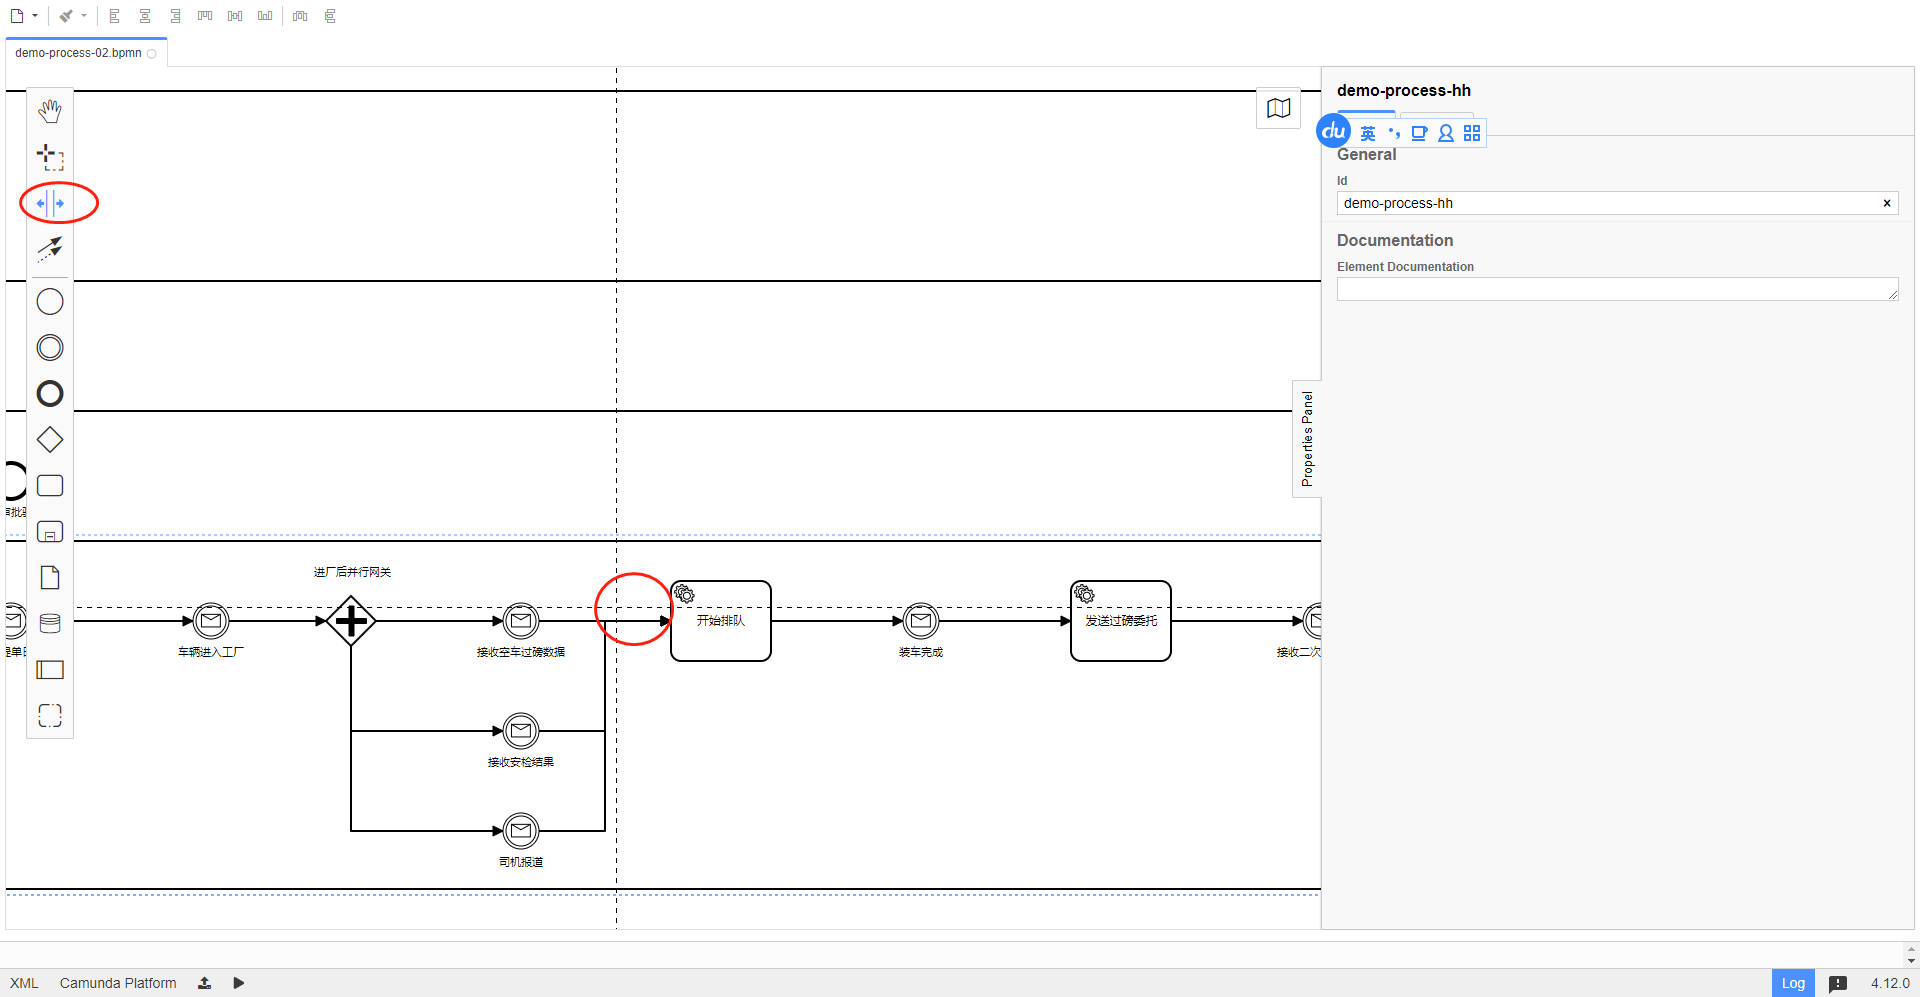The height and width of the screenshot is (997, 1920).
Task: Switch input language with 英 button
Action: 1368,133
